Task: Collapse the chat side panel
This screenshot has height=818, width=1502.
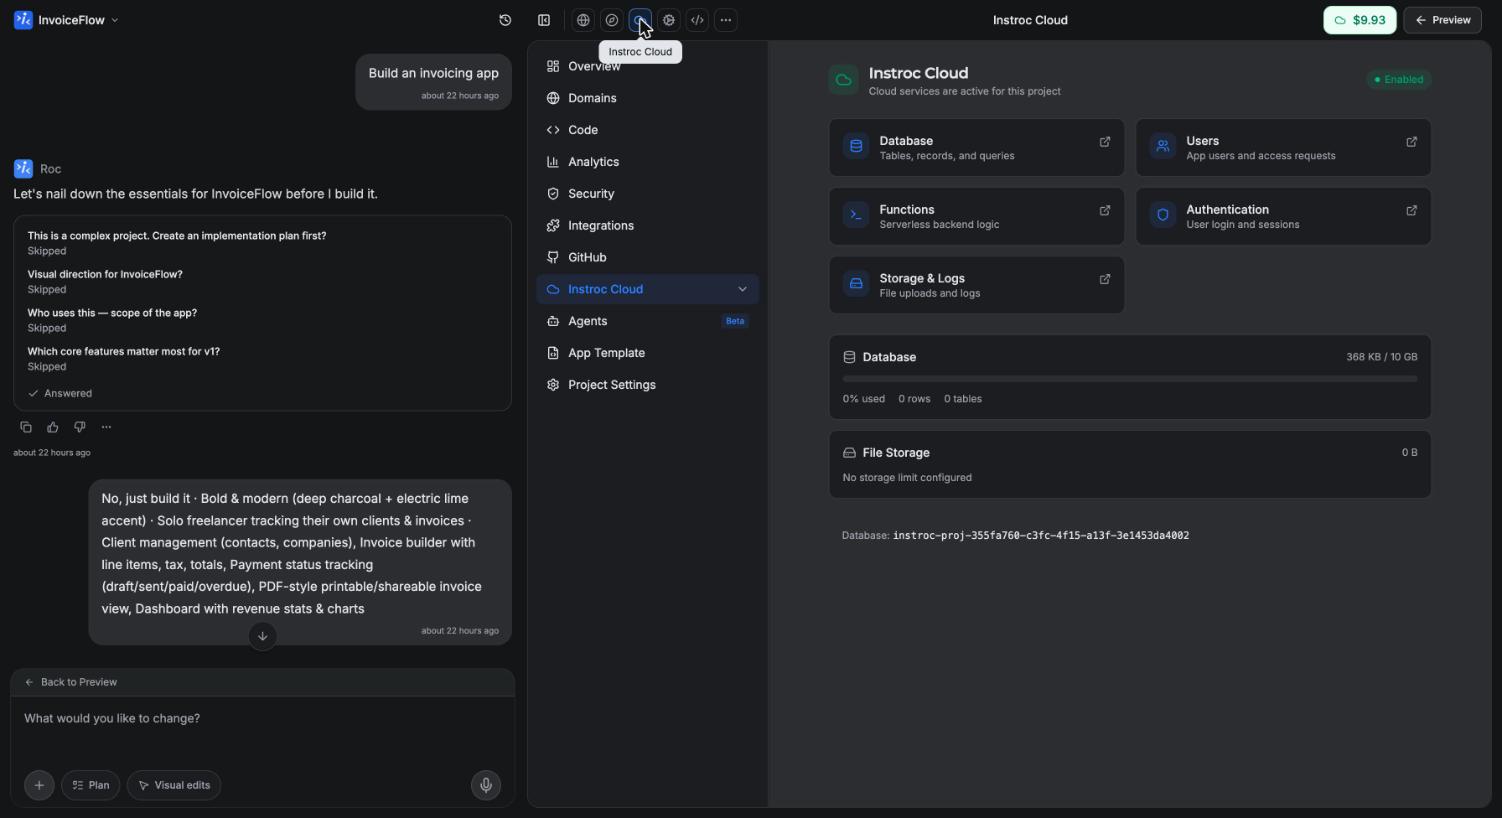Action: pos(544,20)
